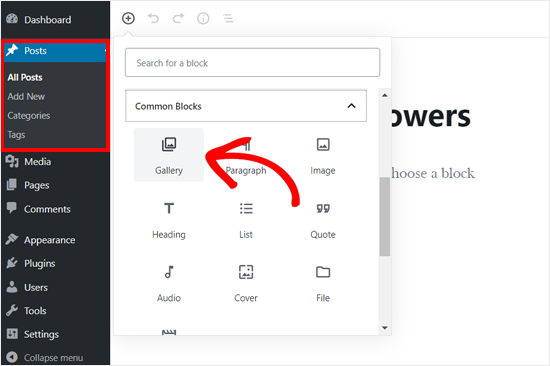Viewport: 550px width, 366px height.
Task: Open the Comments menu
Action: [x=55, y=209]
